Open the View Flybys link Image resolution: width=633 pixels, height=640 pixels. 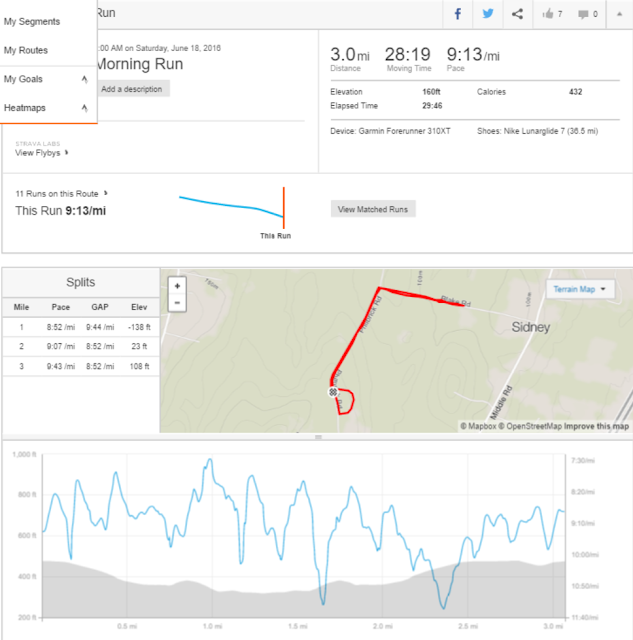(42, 153)
